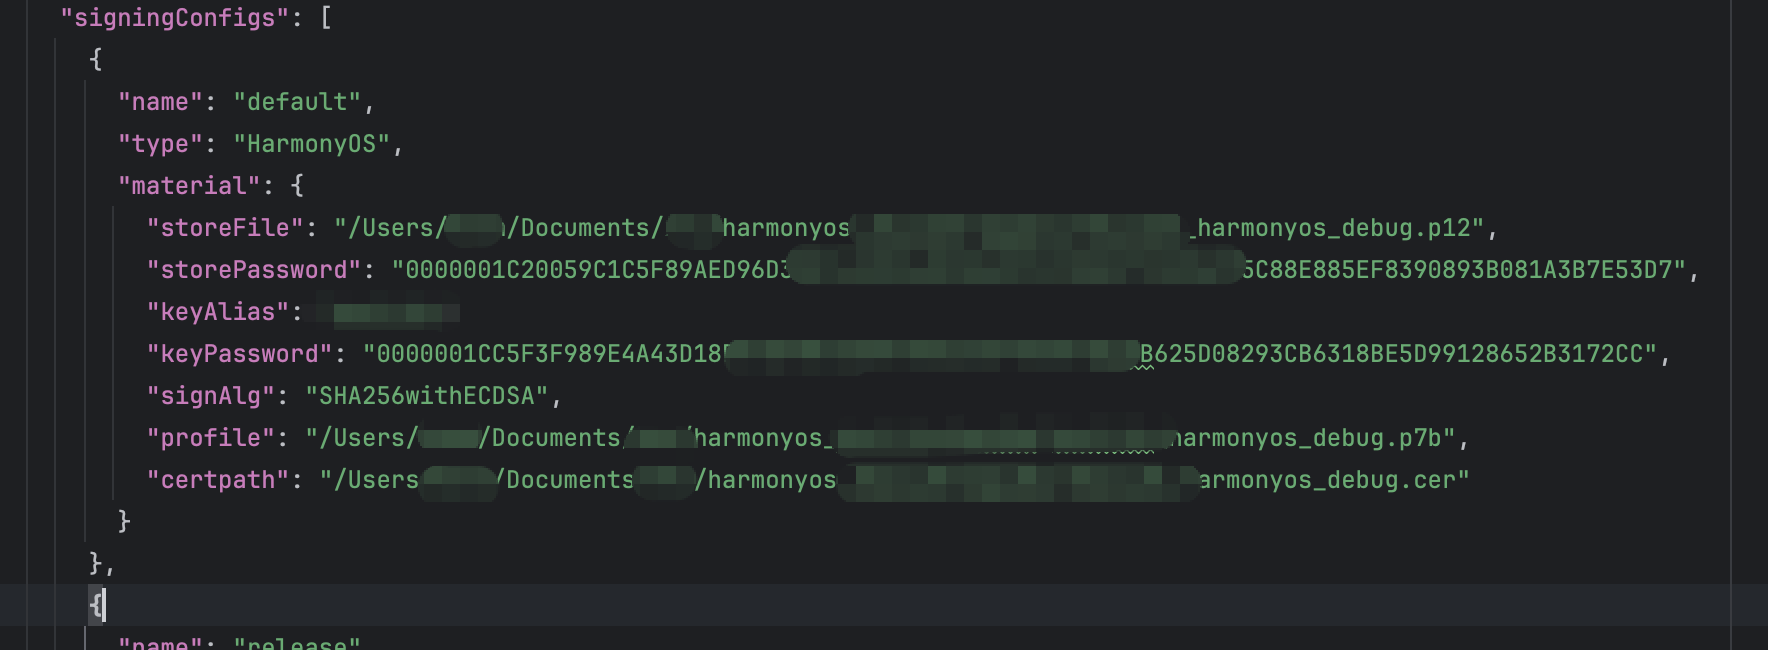Click the opening brace on the highlighted line
Screen dimensions: 1768x650
click(x=96, y=605)
